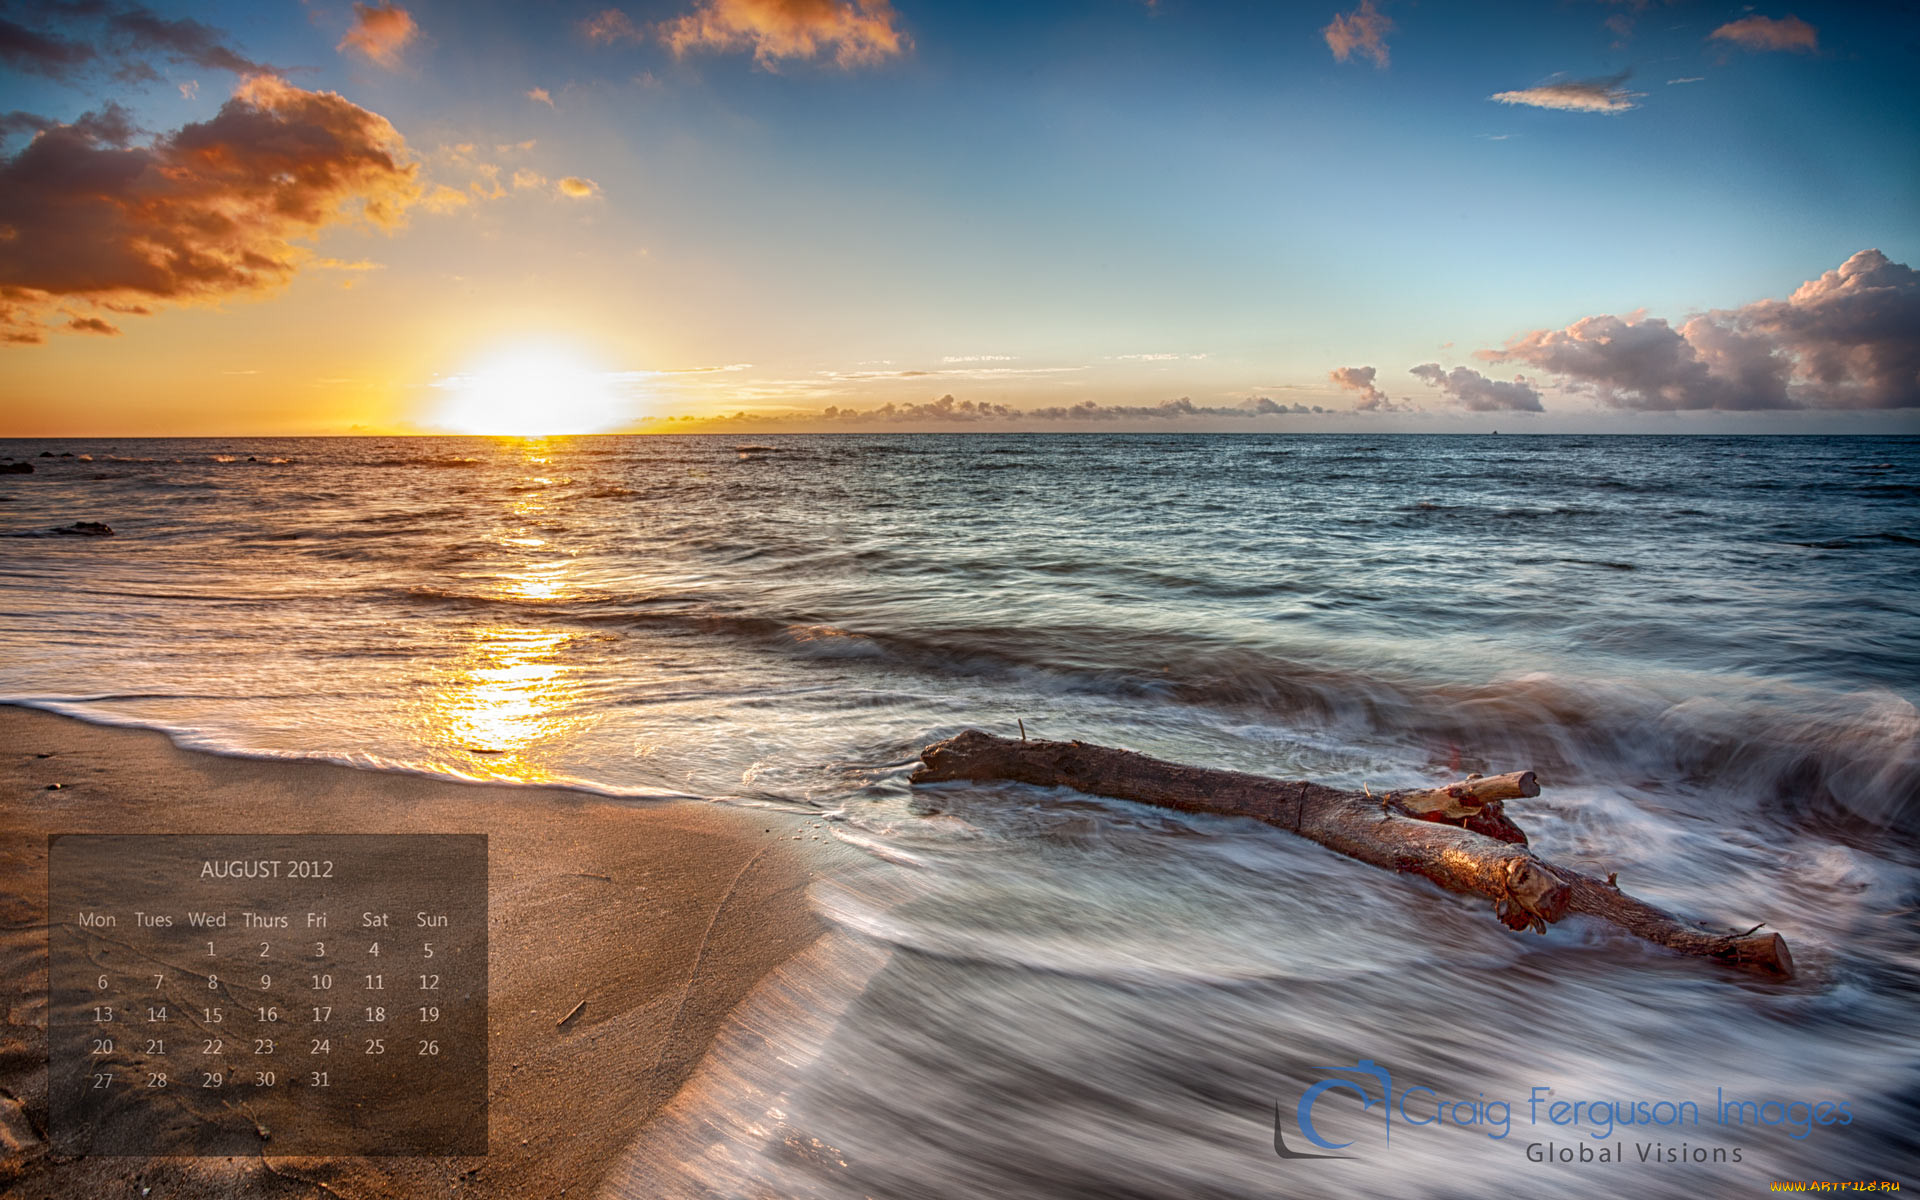Click date 30 in the calendar
The image size is (1920, 1200).
[265, 1079]
